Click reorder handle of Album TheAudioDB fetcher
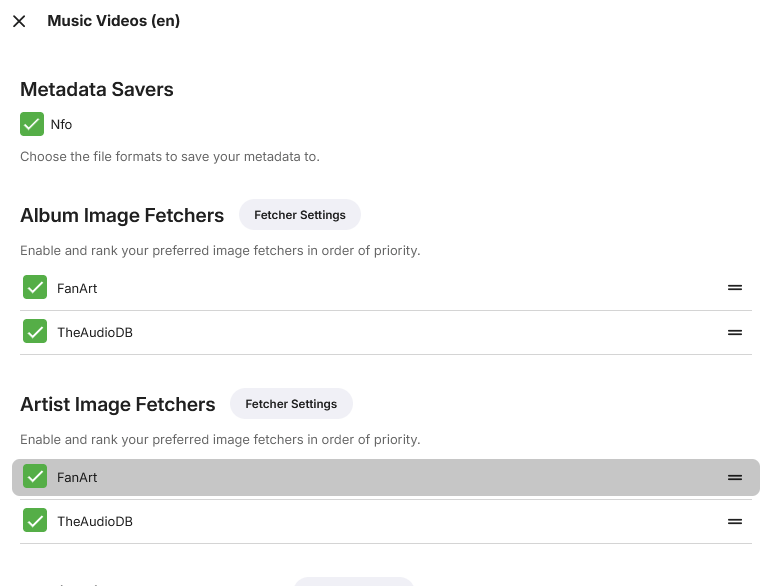The width and height of the screenshot is (776, 586). 735,332
